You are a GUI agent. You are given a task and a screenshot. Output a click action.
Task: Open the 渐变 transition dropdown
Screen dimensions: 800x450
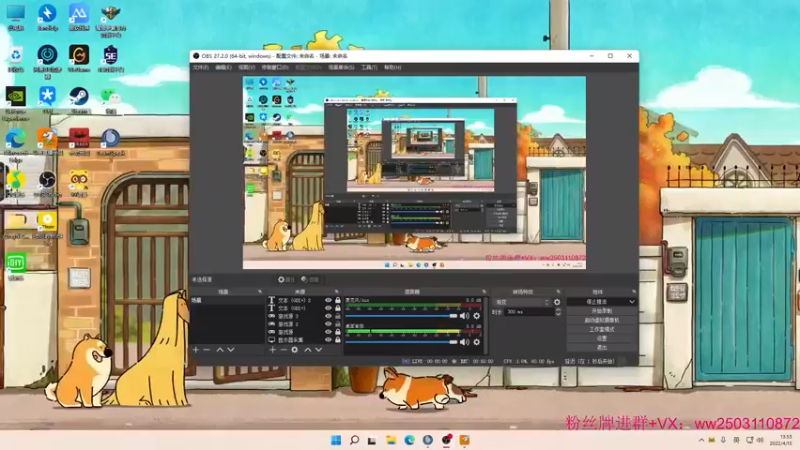[x=522, y=302]
